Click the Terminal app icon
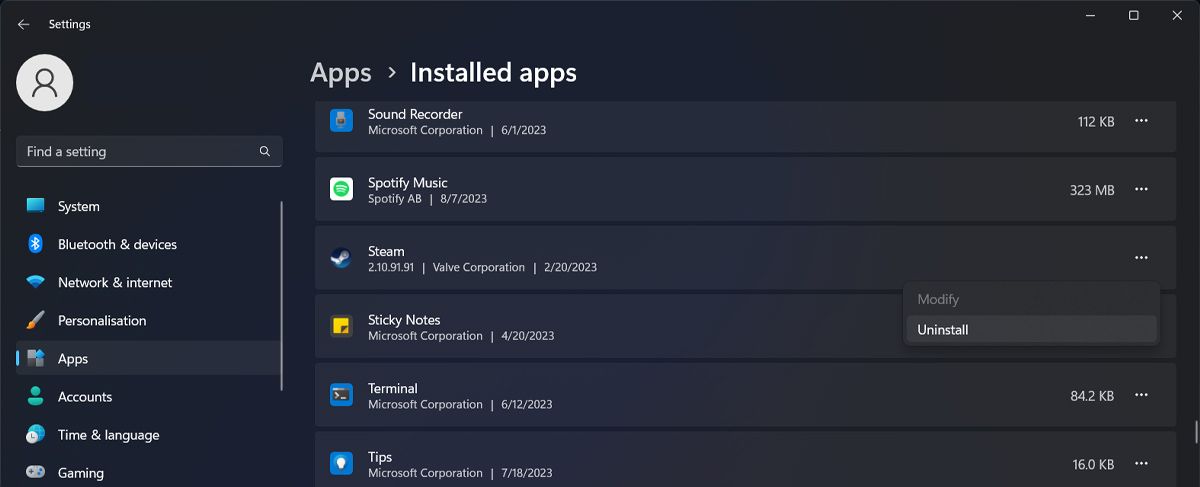This screenshot has height=487, width=1200. point(341,395)
